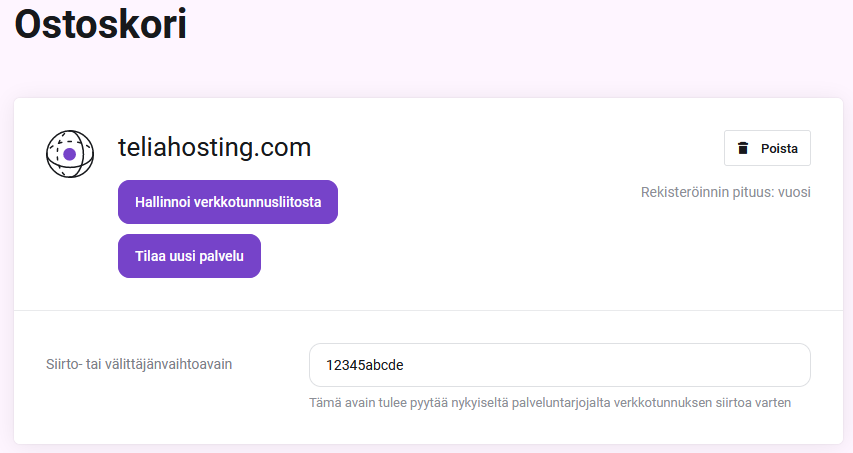Click the helper text about Tämä avain
The image size is (853, 453).
550,402
